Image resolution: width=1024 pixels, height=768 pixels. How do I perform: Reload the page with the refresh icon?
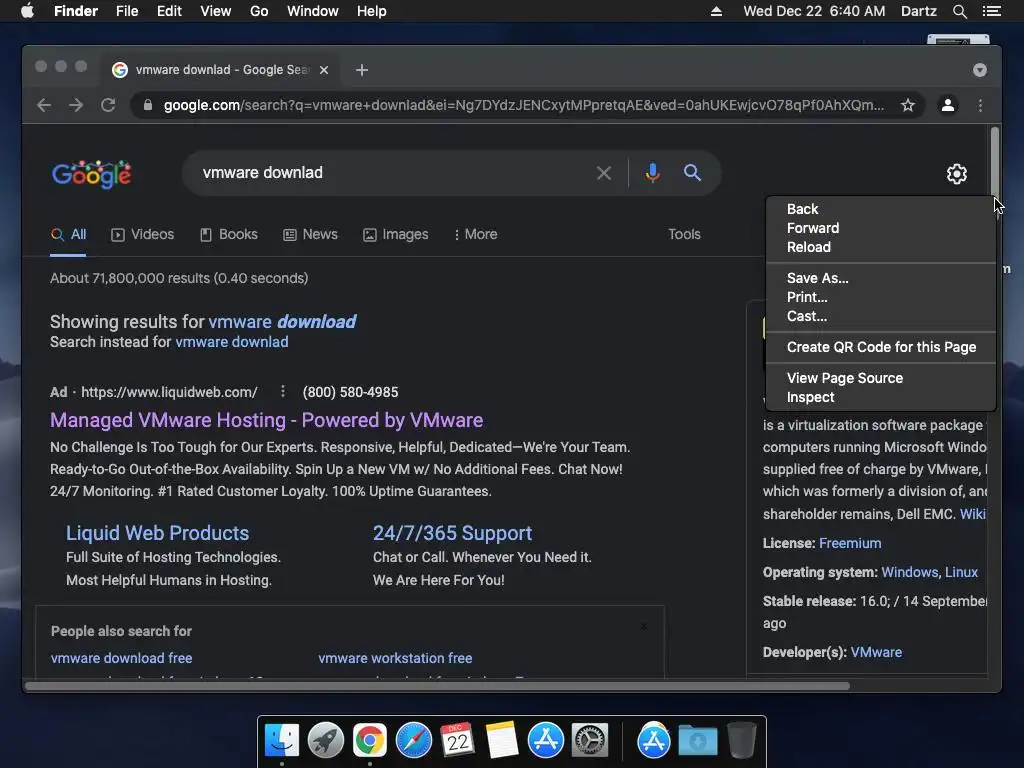tap(108, 105)
